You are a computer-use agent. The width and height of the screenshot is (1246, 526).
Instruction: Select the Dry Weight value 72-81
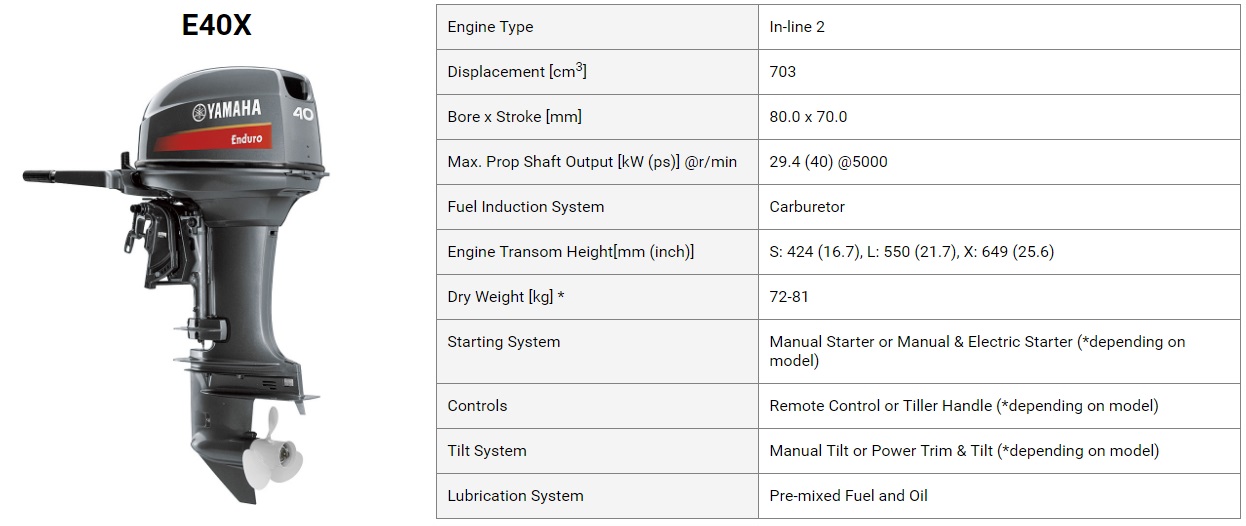[789, 297]
